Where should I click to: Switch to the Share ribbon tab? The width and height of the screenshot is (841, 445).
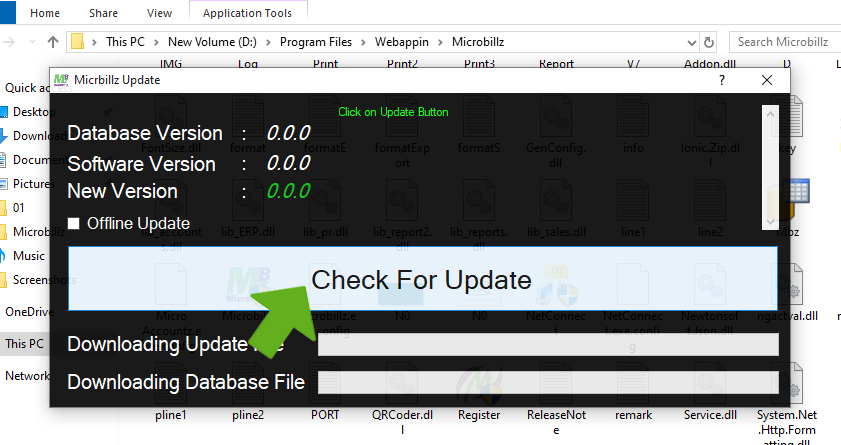pos(103,13)
